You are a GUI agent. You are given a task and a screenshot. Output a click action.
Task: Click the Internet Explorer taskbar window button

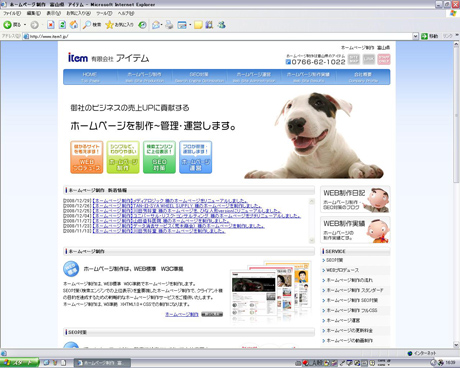click(x=102, y=363)
